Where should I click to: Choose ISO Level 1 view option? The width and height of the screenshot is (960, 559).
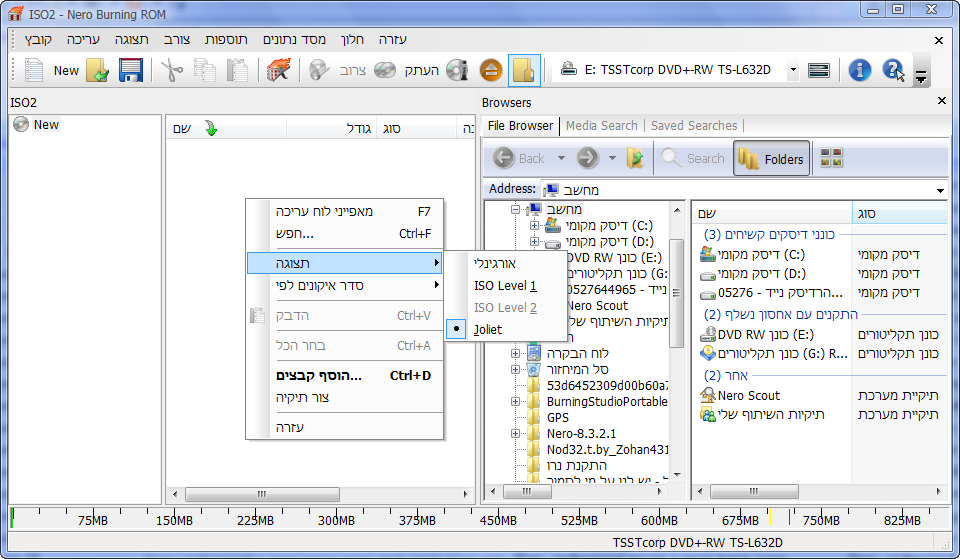click(x=504, y=285)
